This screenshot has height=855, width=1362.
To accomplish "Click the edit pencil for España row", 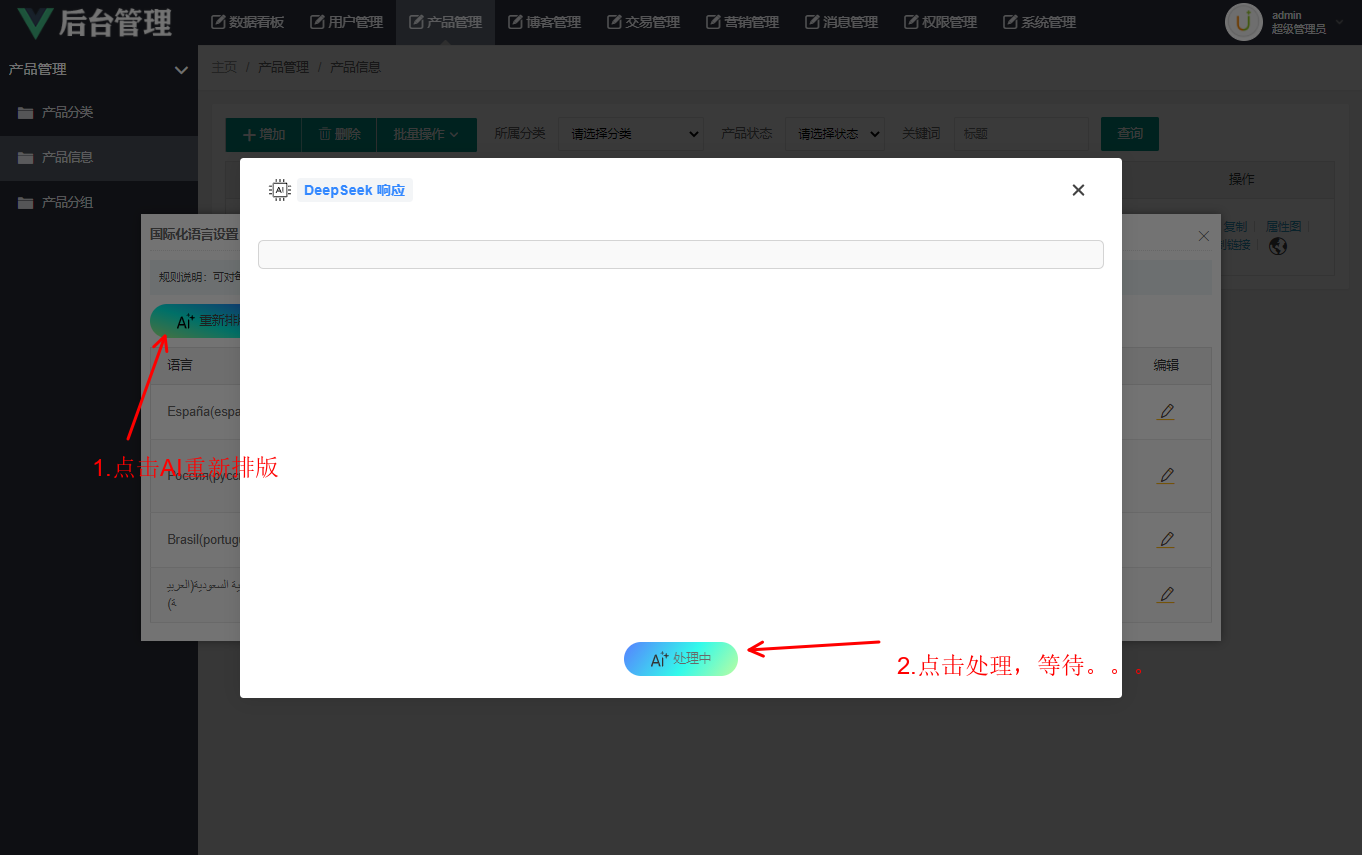I will 1166,411.
